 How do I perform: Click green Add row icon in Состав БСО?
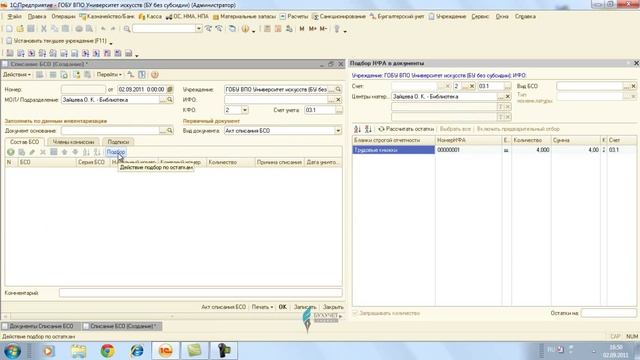11,152
